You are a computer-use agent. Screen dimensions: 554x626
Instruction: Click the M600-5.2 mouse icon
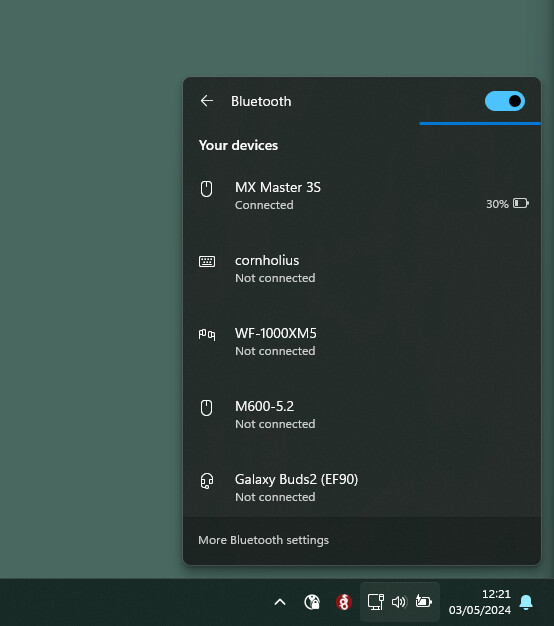[x=206, y=408]
